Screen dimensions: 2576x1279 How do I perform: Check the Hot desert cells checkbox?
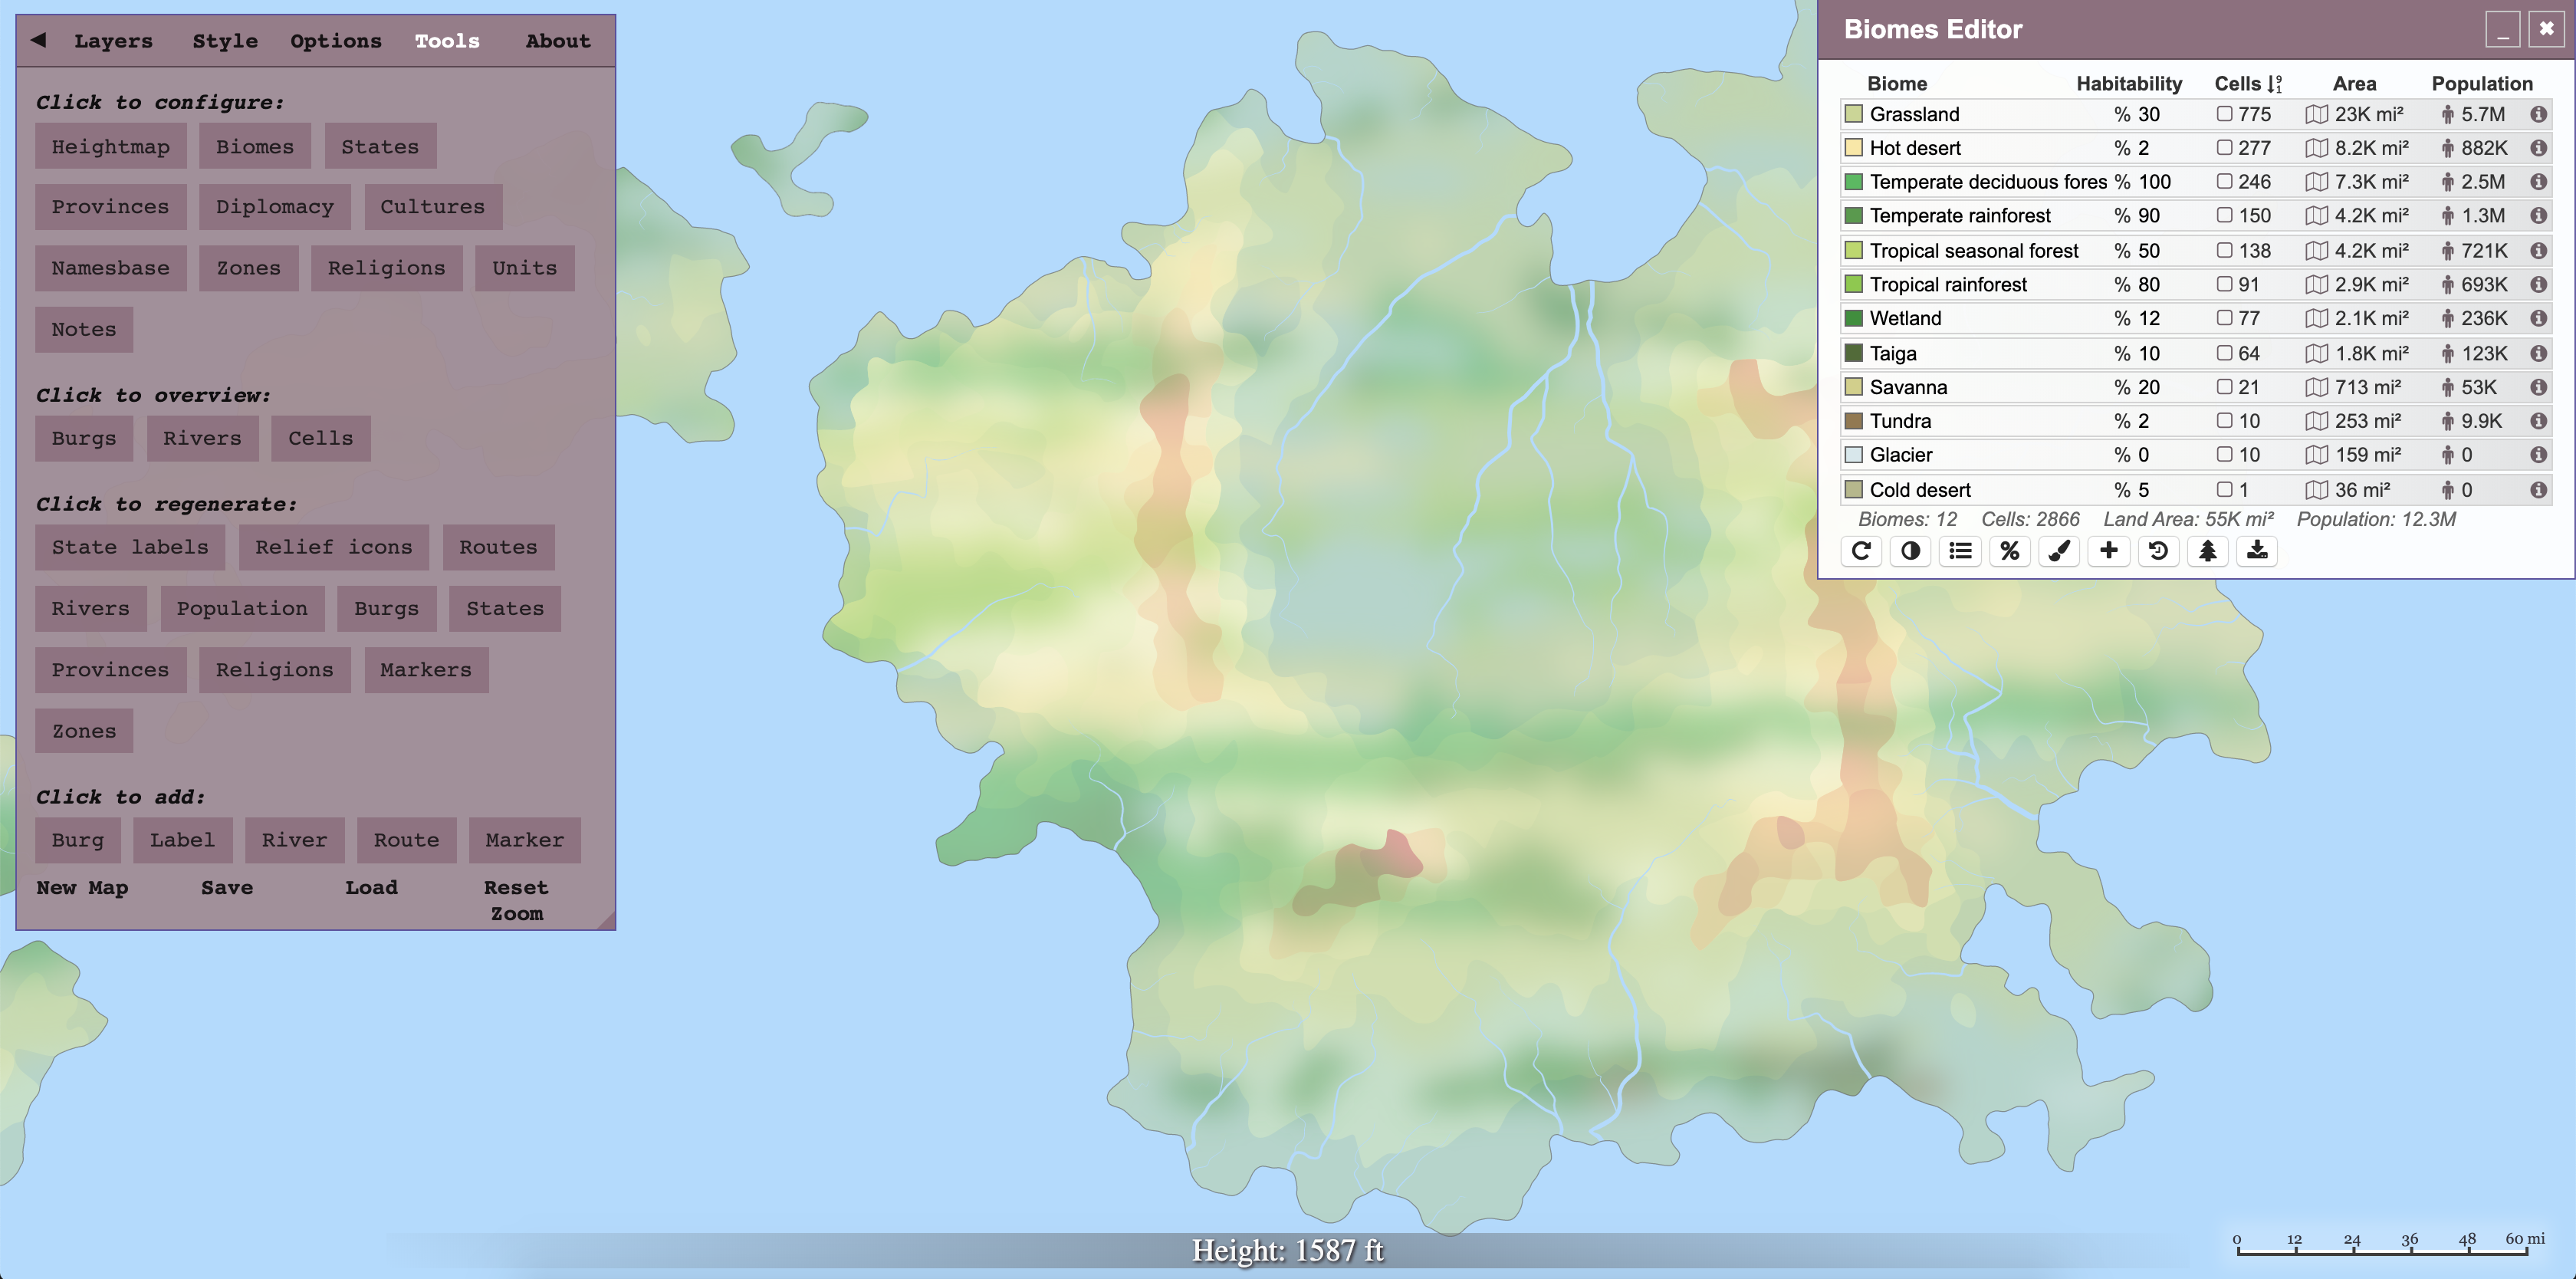tap(2224, 148)
